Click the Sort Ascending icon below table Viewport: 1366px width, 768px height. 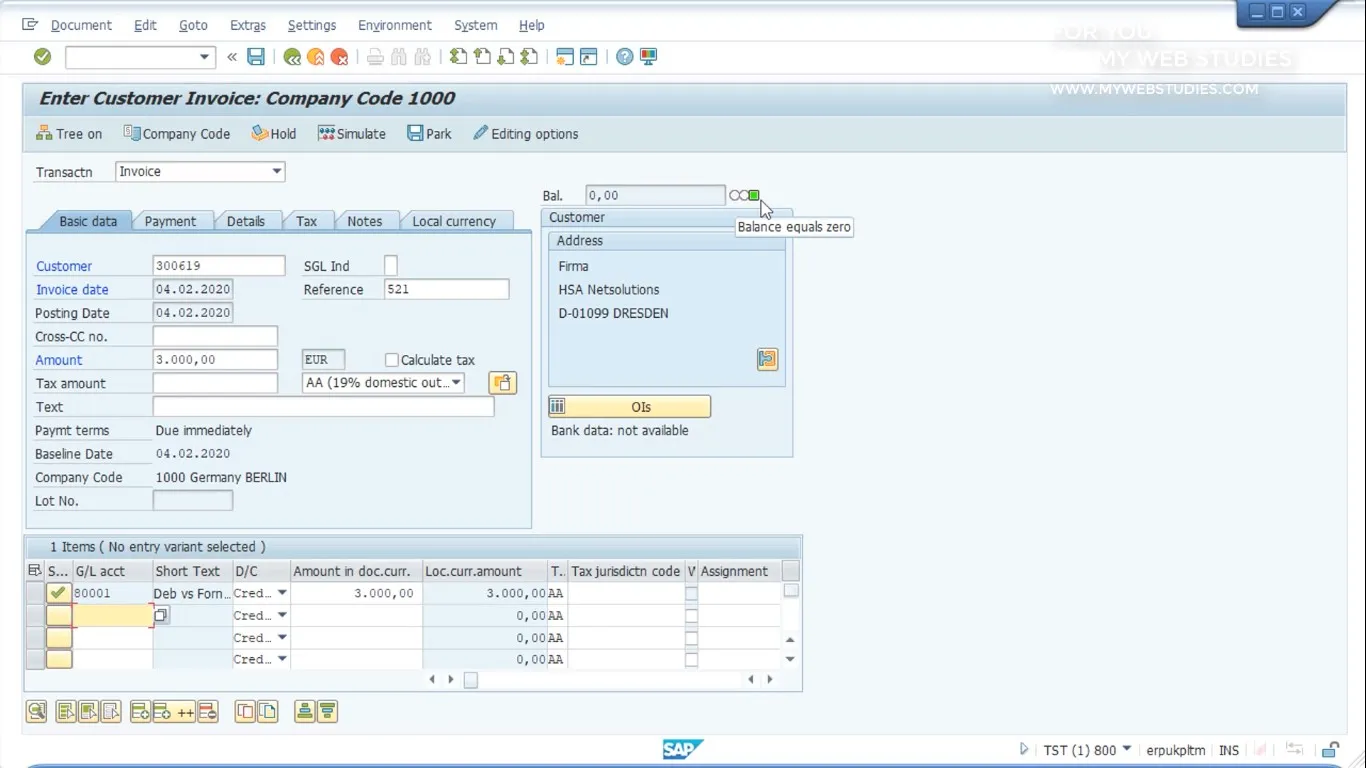tap(305, 712)
